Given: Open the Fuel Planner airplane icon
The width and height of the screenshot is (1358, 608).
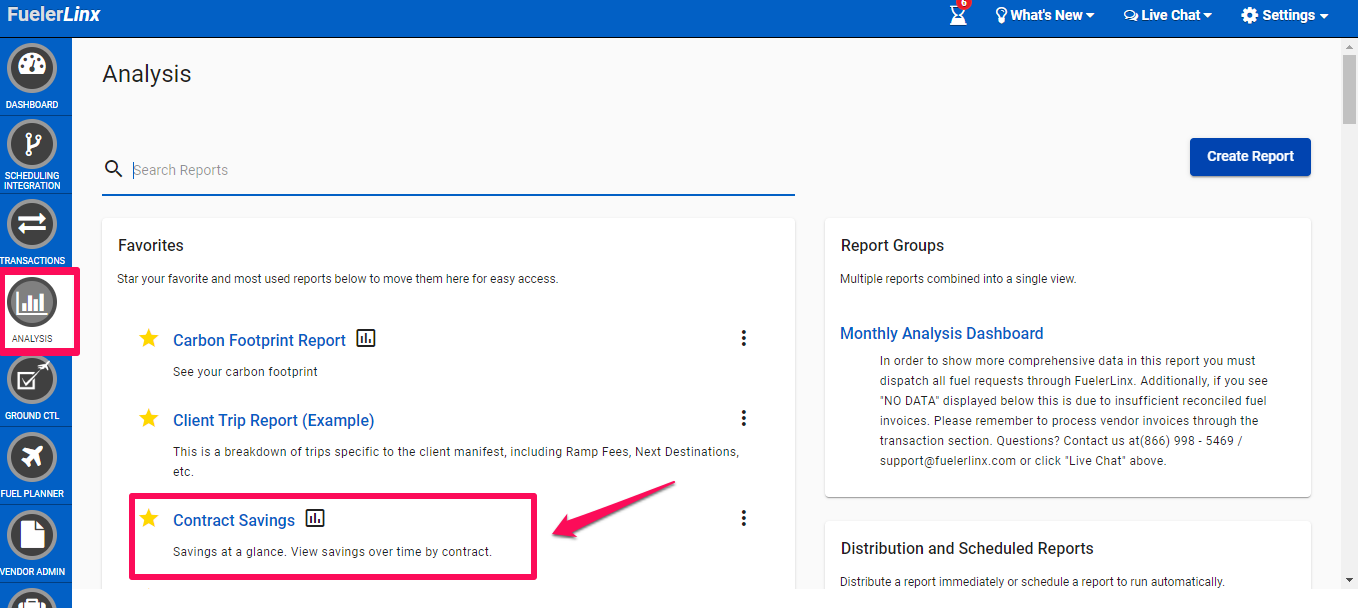Looking at the screenshot, I should (x=32, y=458).
